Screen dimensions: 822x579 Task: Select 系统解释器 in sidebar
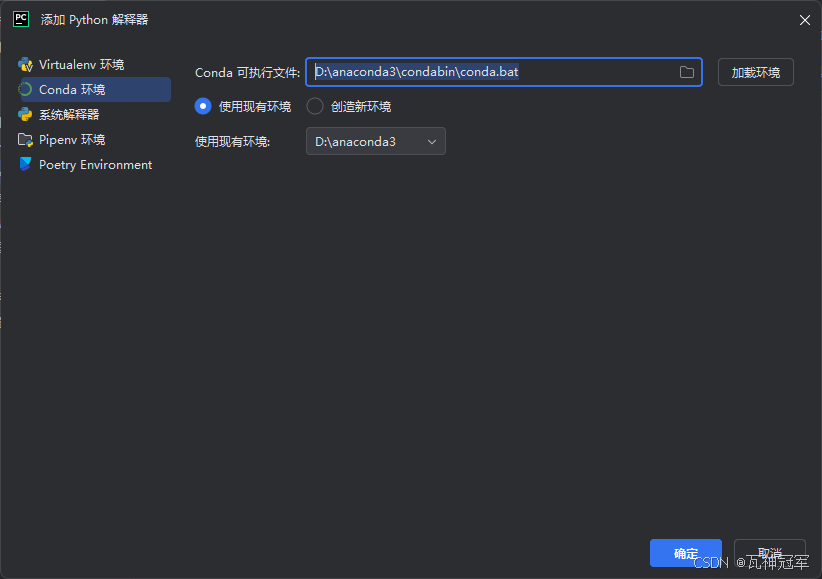pyautogui.click(x=93, y=114)
